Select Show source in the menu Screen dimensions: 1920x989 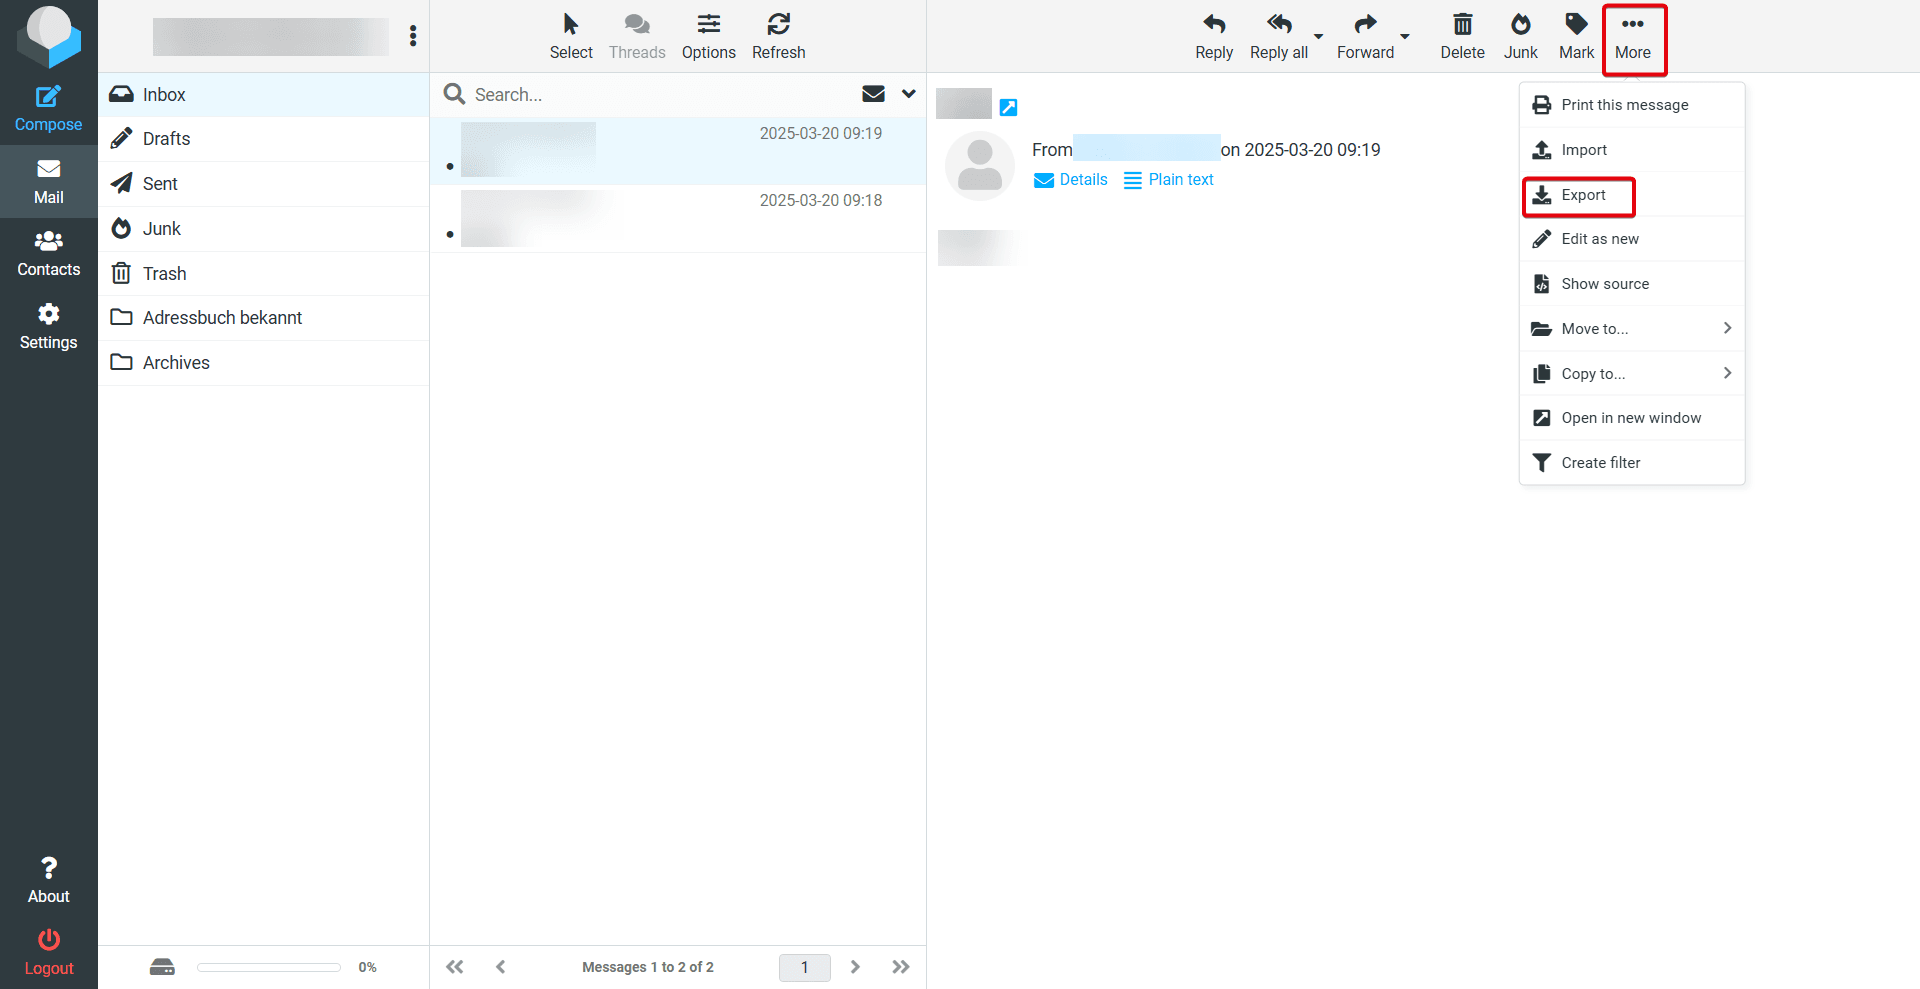1603,284
